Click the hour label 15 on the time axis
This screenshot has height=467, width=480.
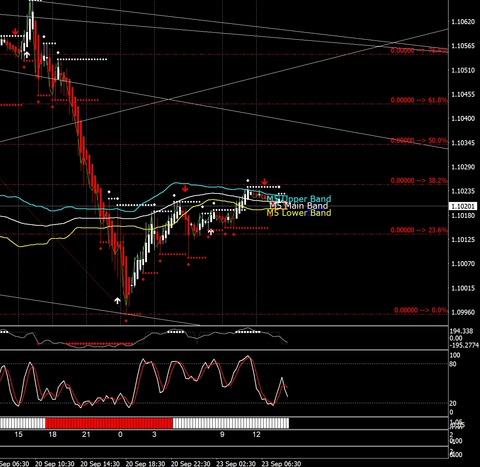pyautogui.click(x=19, y=434)
